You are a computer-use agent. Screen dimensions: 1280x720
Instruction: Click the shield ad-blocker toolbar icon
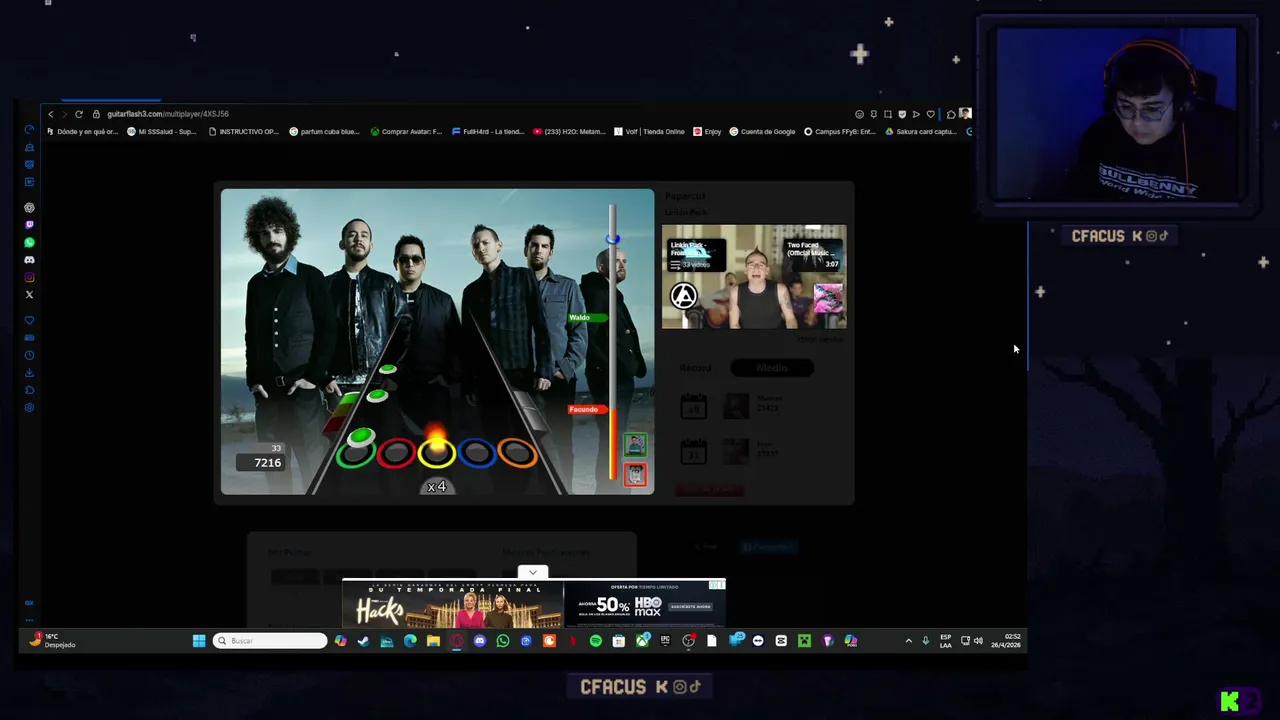[902, 114]
